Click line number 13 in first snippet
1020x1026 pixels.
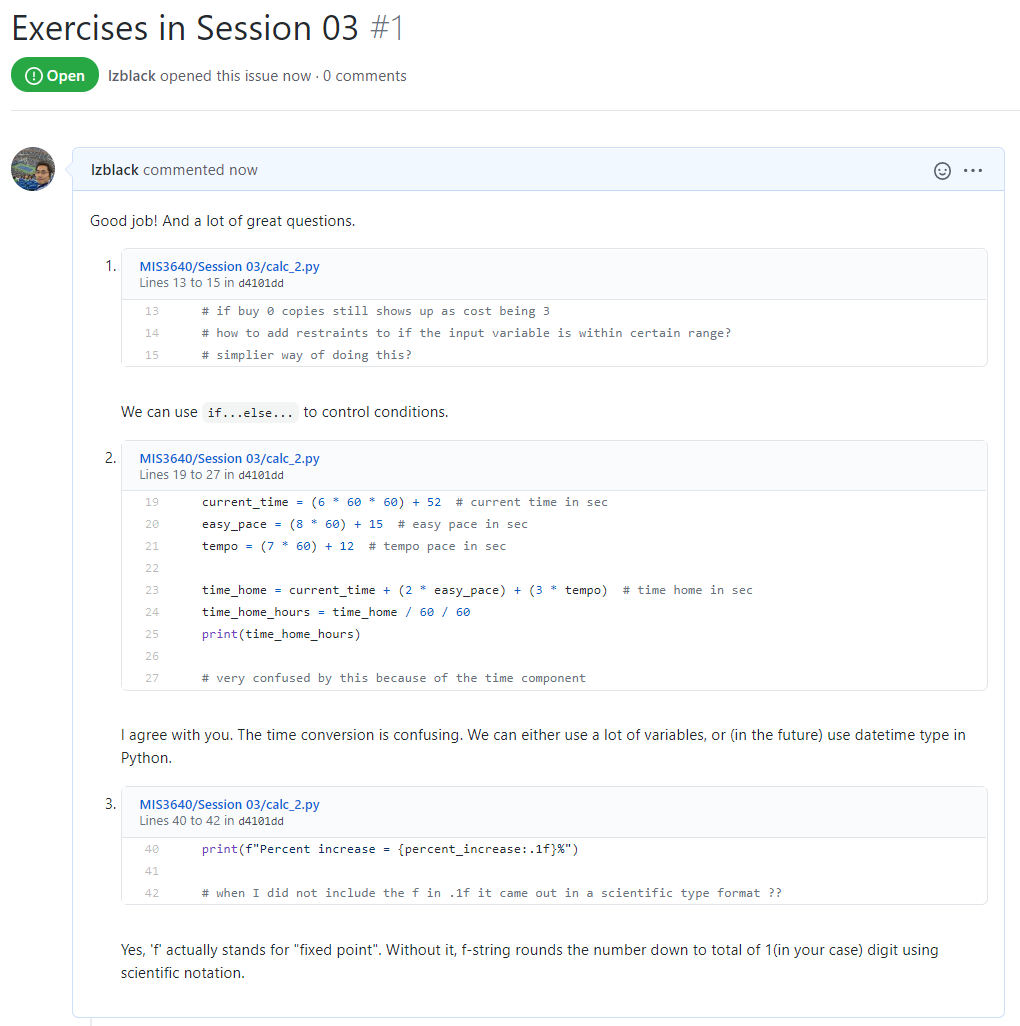152,311
